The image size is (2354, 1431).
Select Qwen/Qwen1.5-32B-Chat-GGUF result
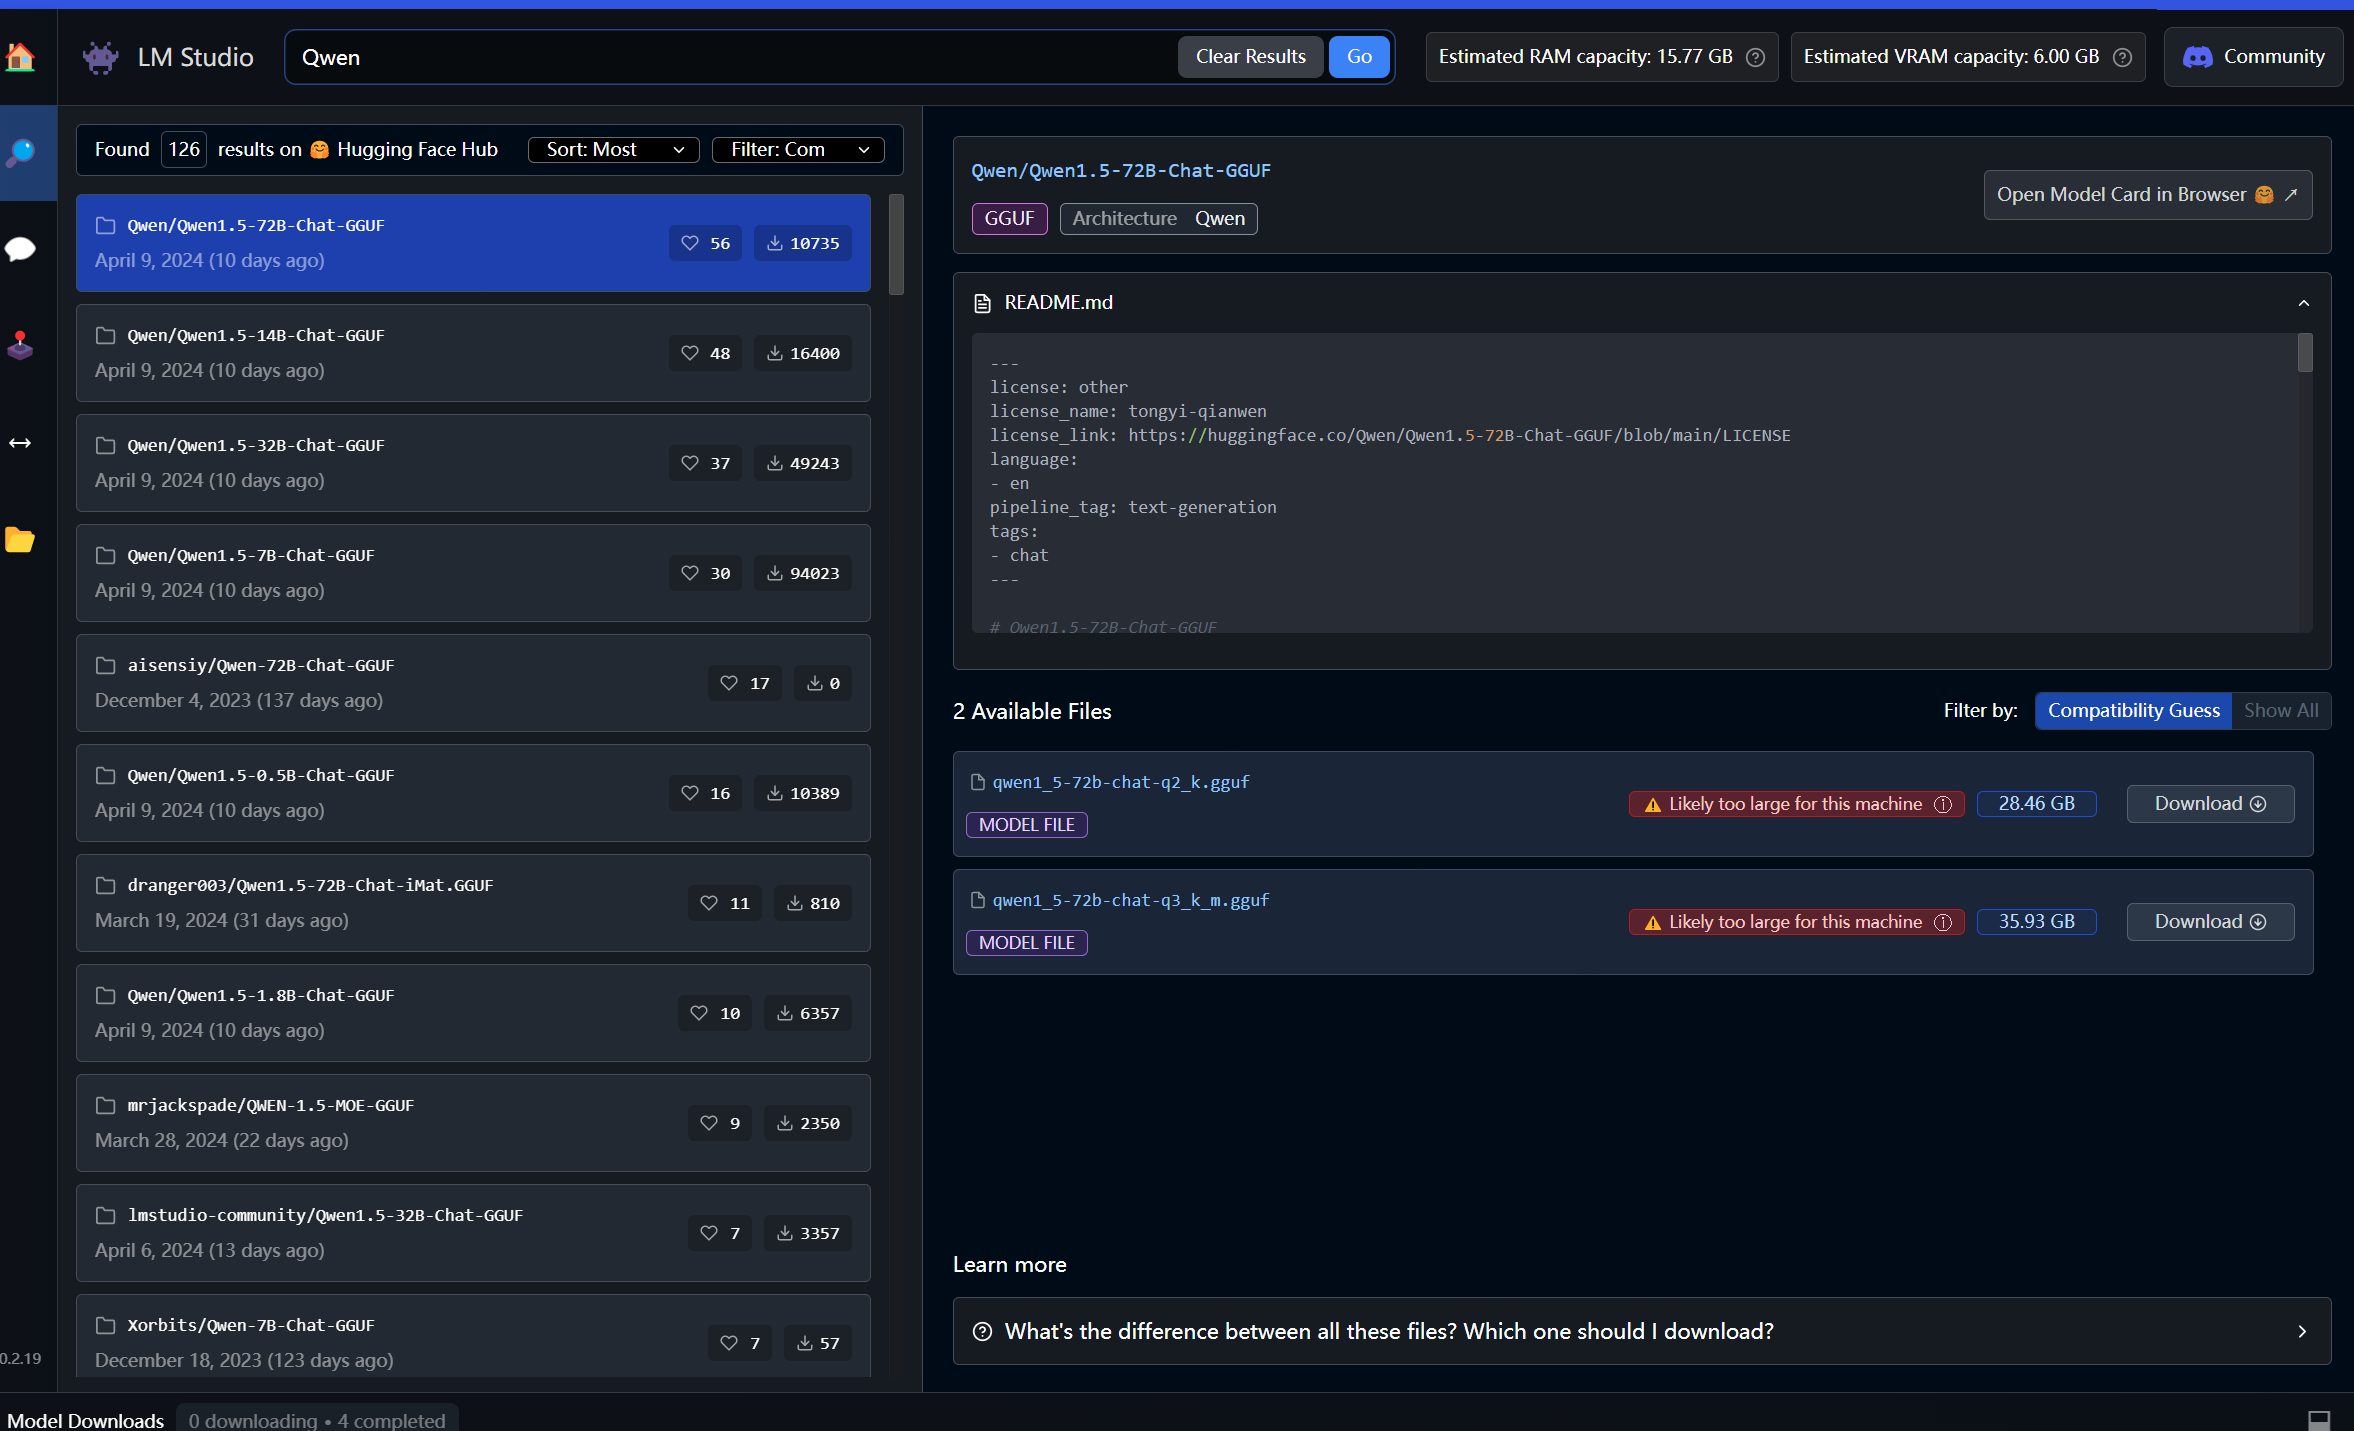[x=473, y=463]
